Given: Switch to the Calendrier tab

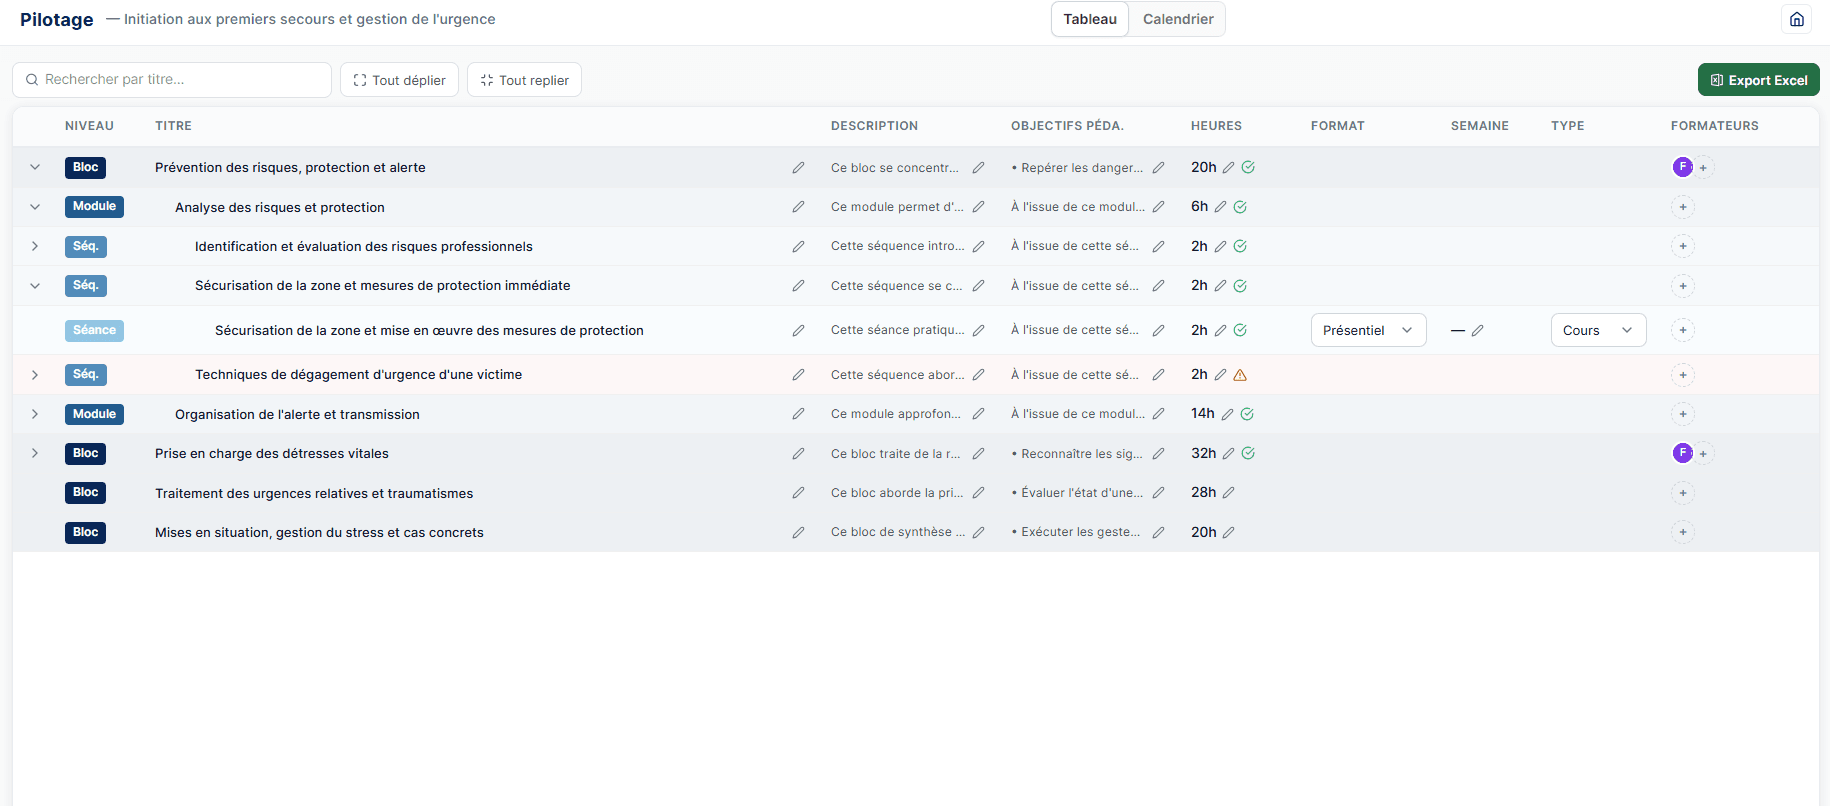Looking at the screenshot, I should pyautogui.click(x=1178, y=19).
